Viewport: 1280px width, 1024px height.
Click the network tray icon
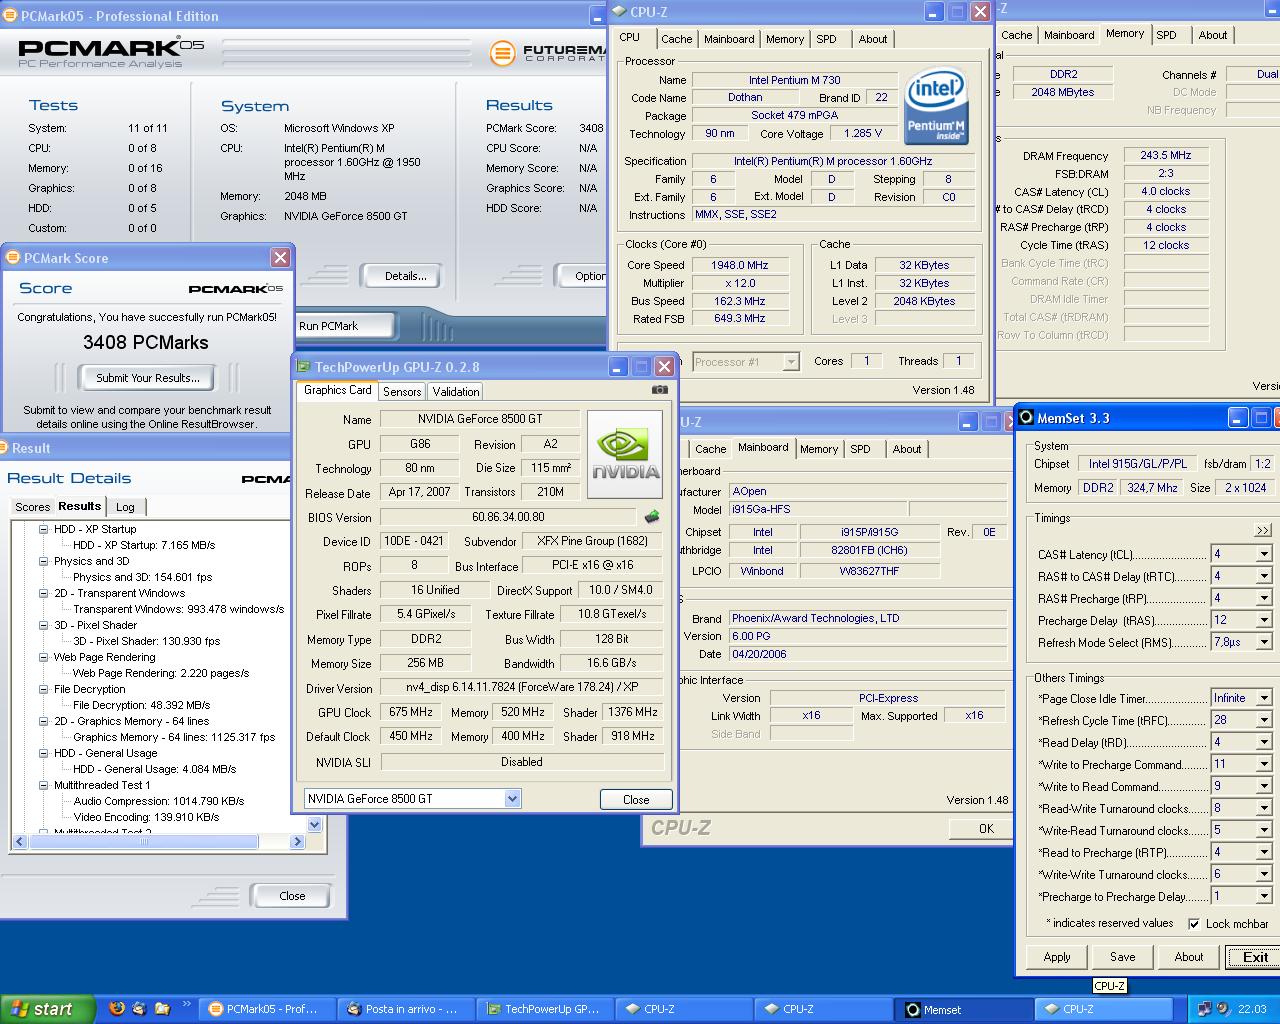click(1204, 1009)
